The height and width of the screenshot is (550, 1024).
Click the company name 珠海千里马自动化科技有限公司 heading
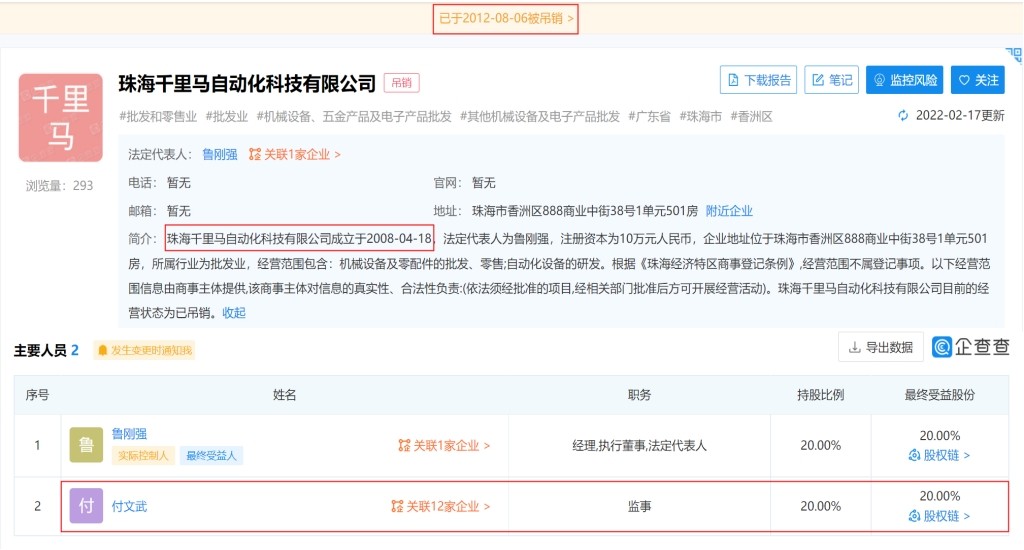point(247,84)
